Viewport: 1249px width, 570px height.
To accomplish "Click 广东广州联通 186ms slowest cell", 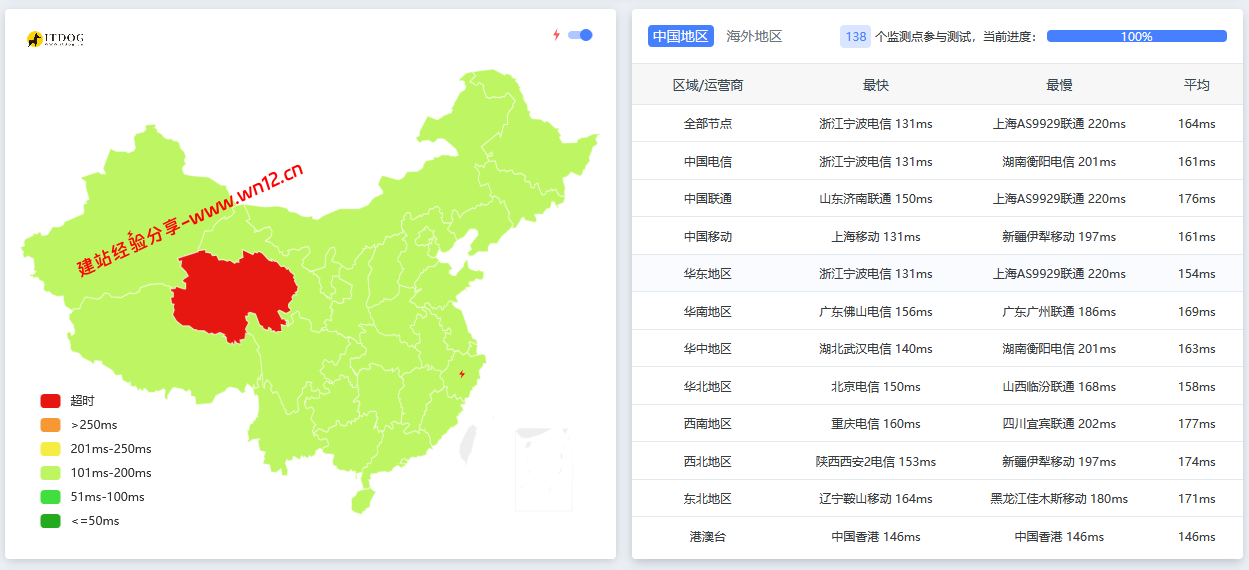I will point(1059,312).
